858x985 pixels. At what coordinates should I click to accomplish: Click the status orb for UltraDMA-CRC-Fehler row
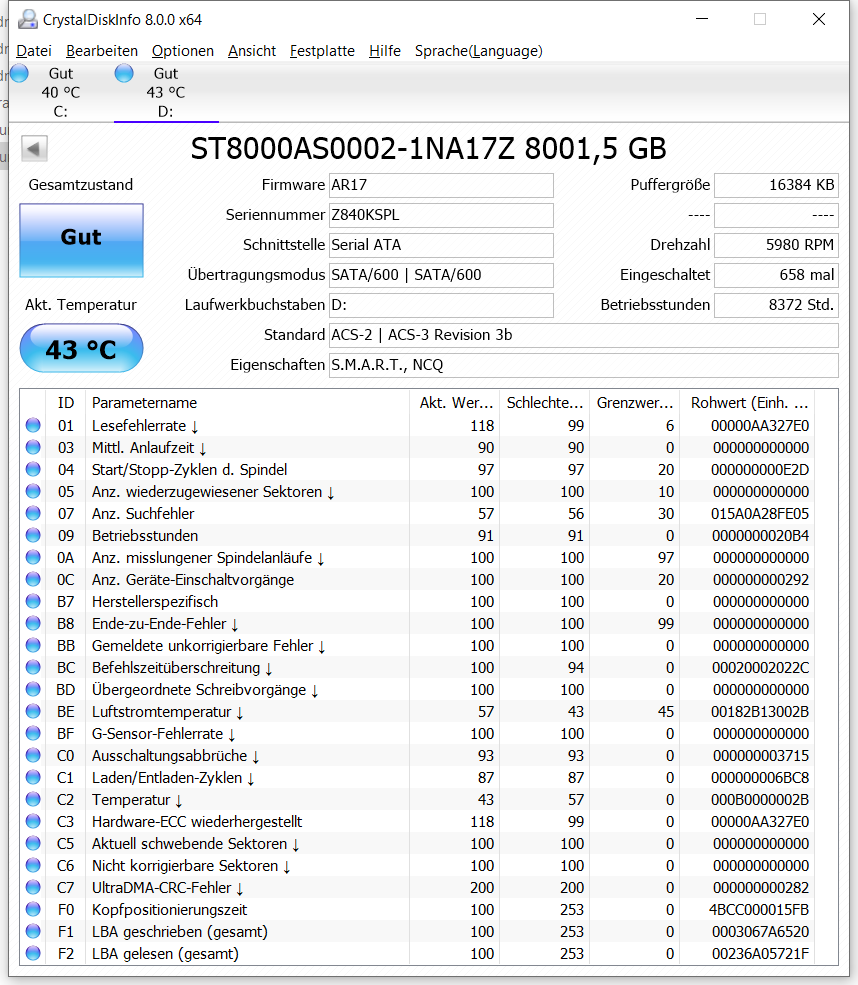tap(33, 888)
